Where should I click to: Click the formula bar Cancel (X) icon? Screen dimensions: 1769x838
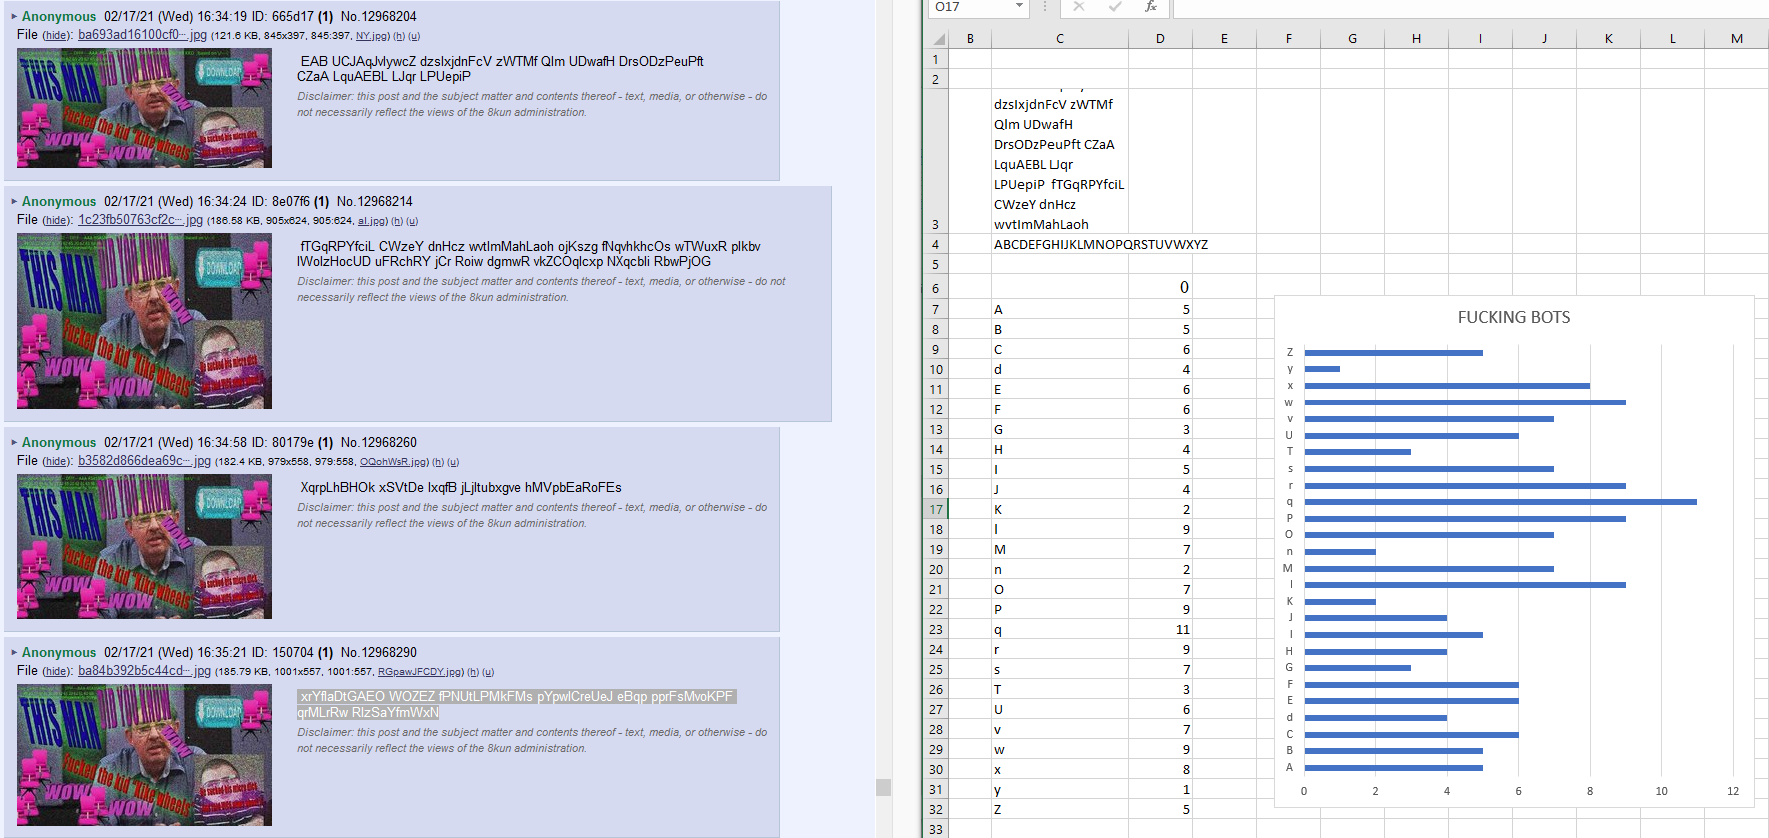tap(1078, 7)
